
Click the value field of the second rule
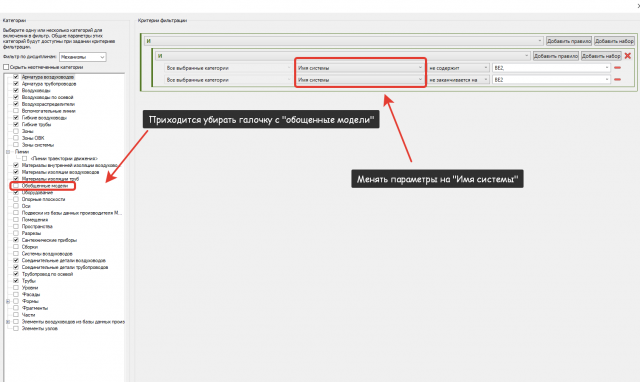coord(551,80)
